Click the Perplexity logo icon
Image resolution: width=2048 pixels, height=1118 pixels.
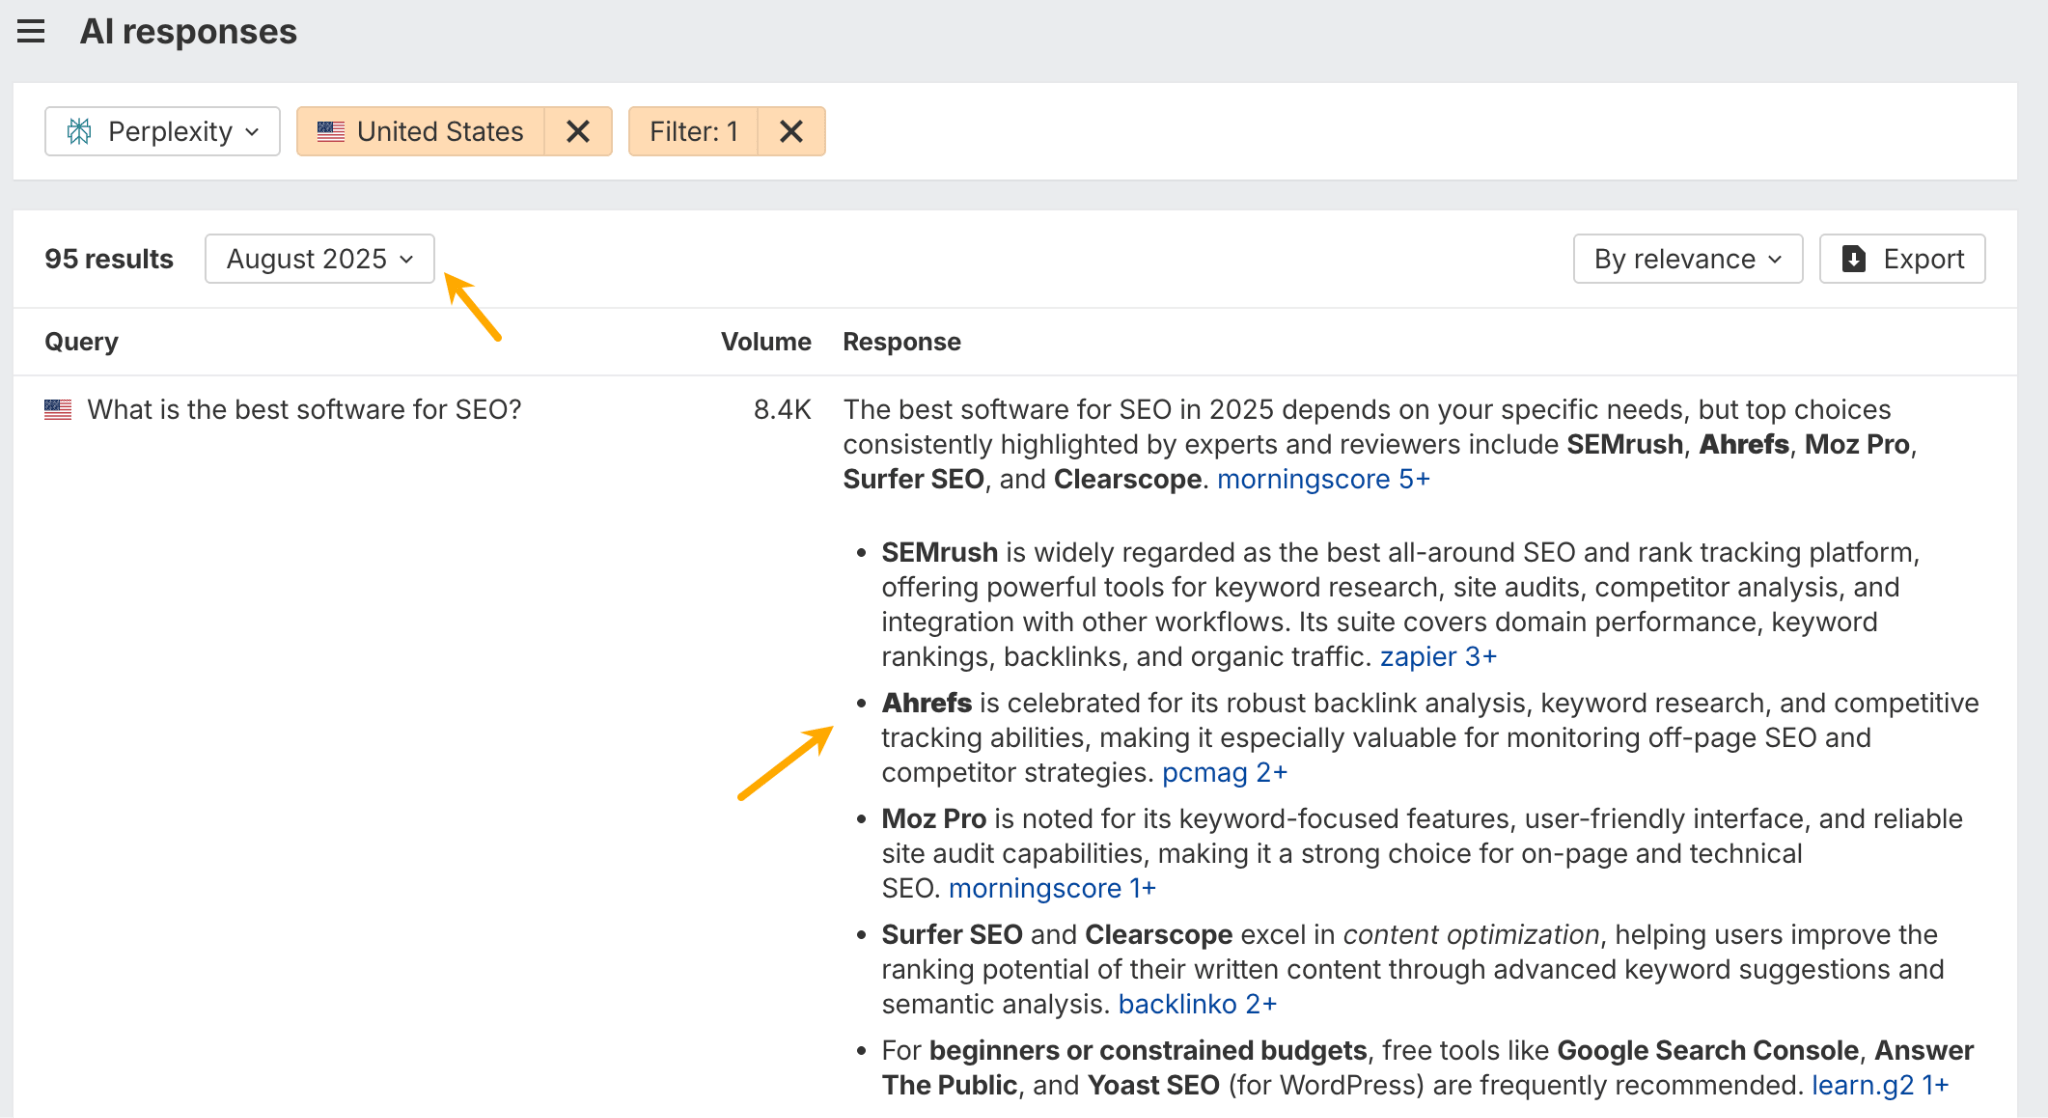[80, 131]
